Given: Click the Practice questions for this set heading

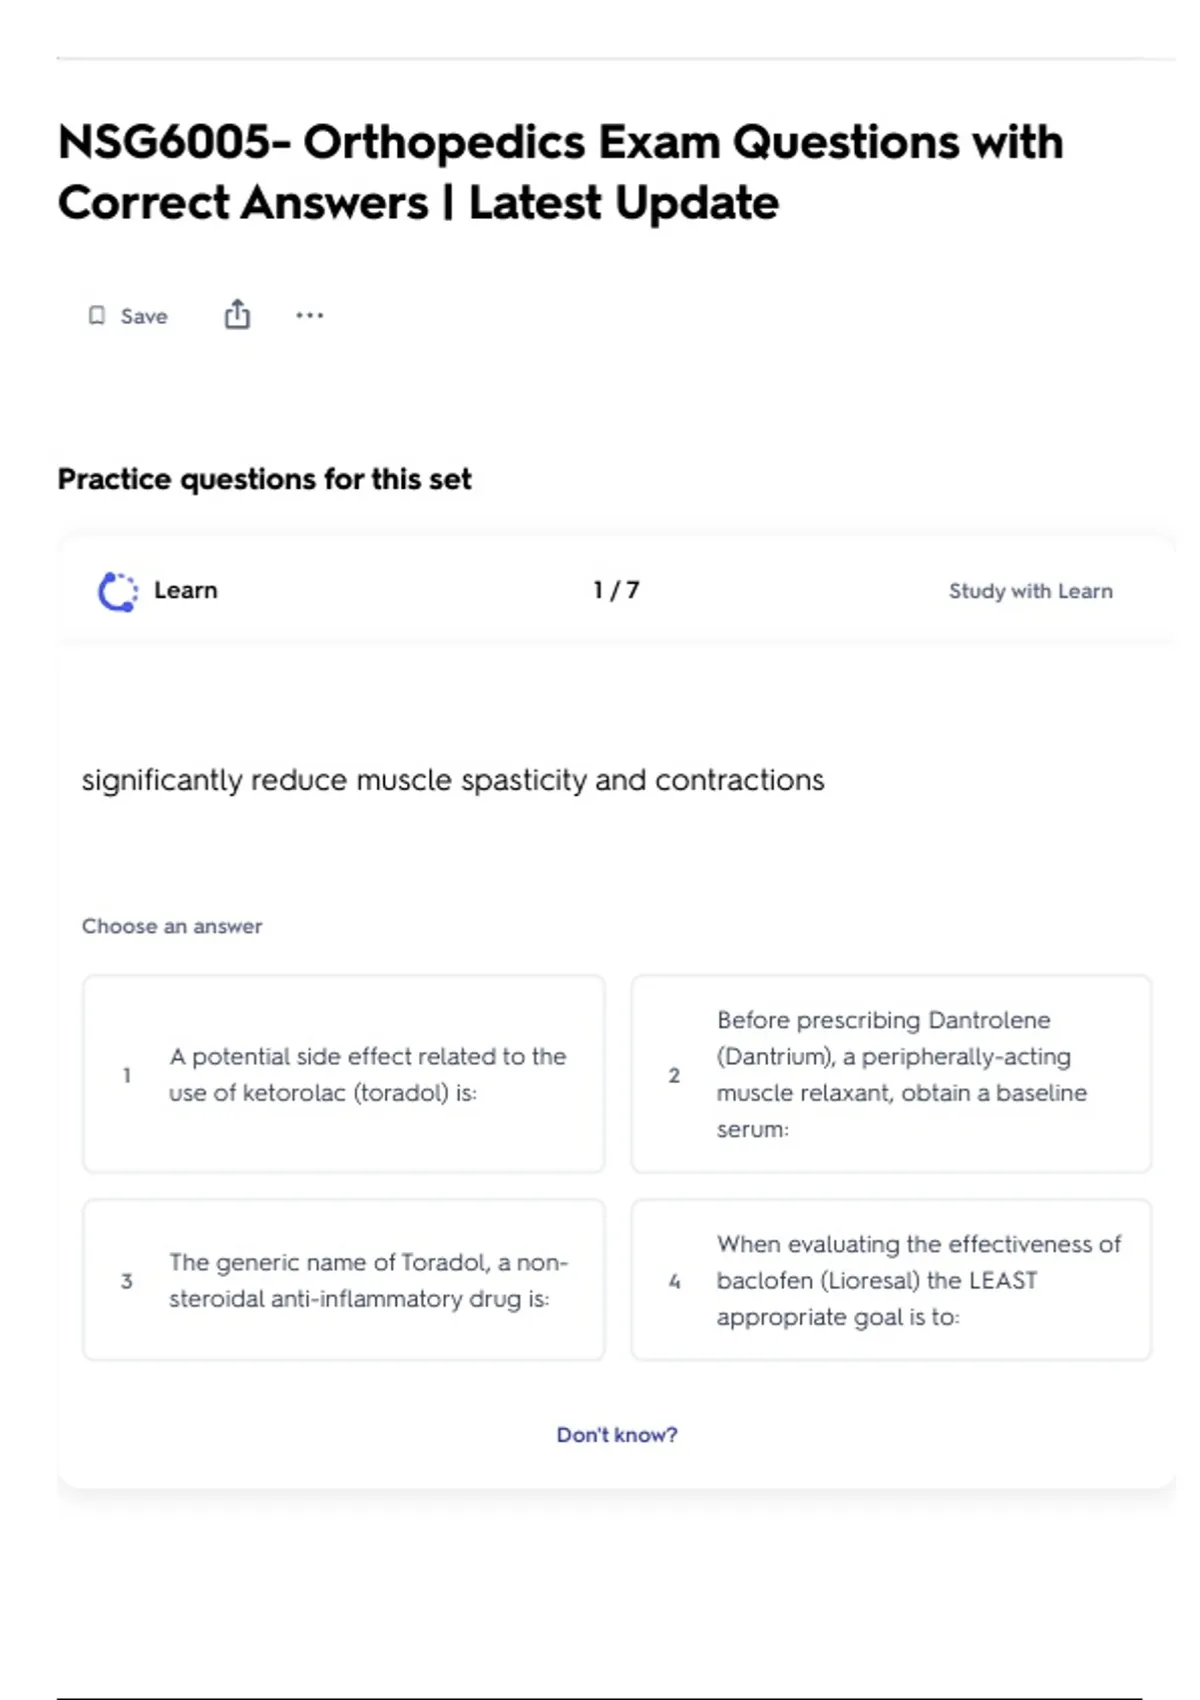Looking at the screenshot, I should point(264,479).
